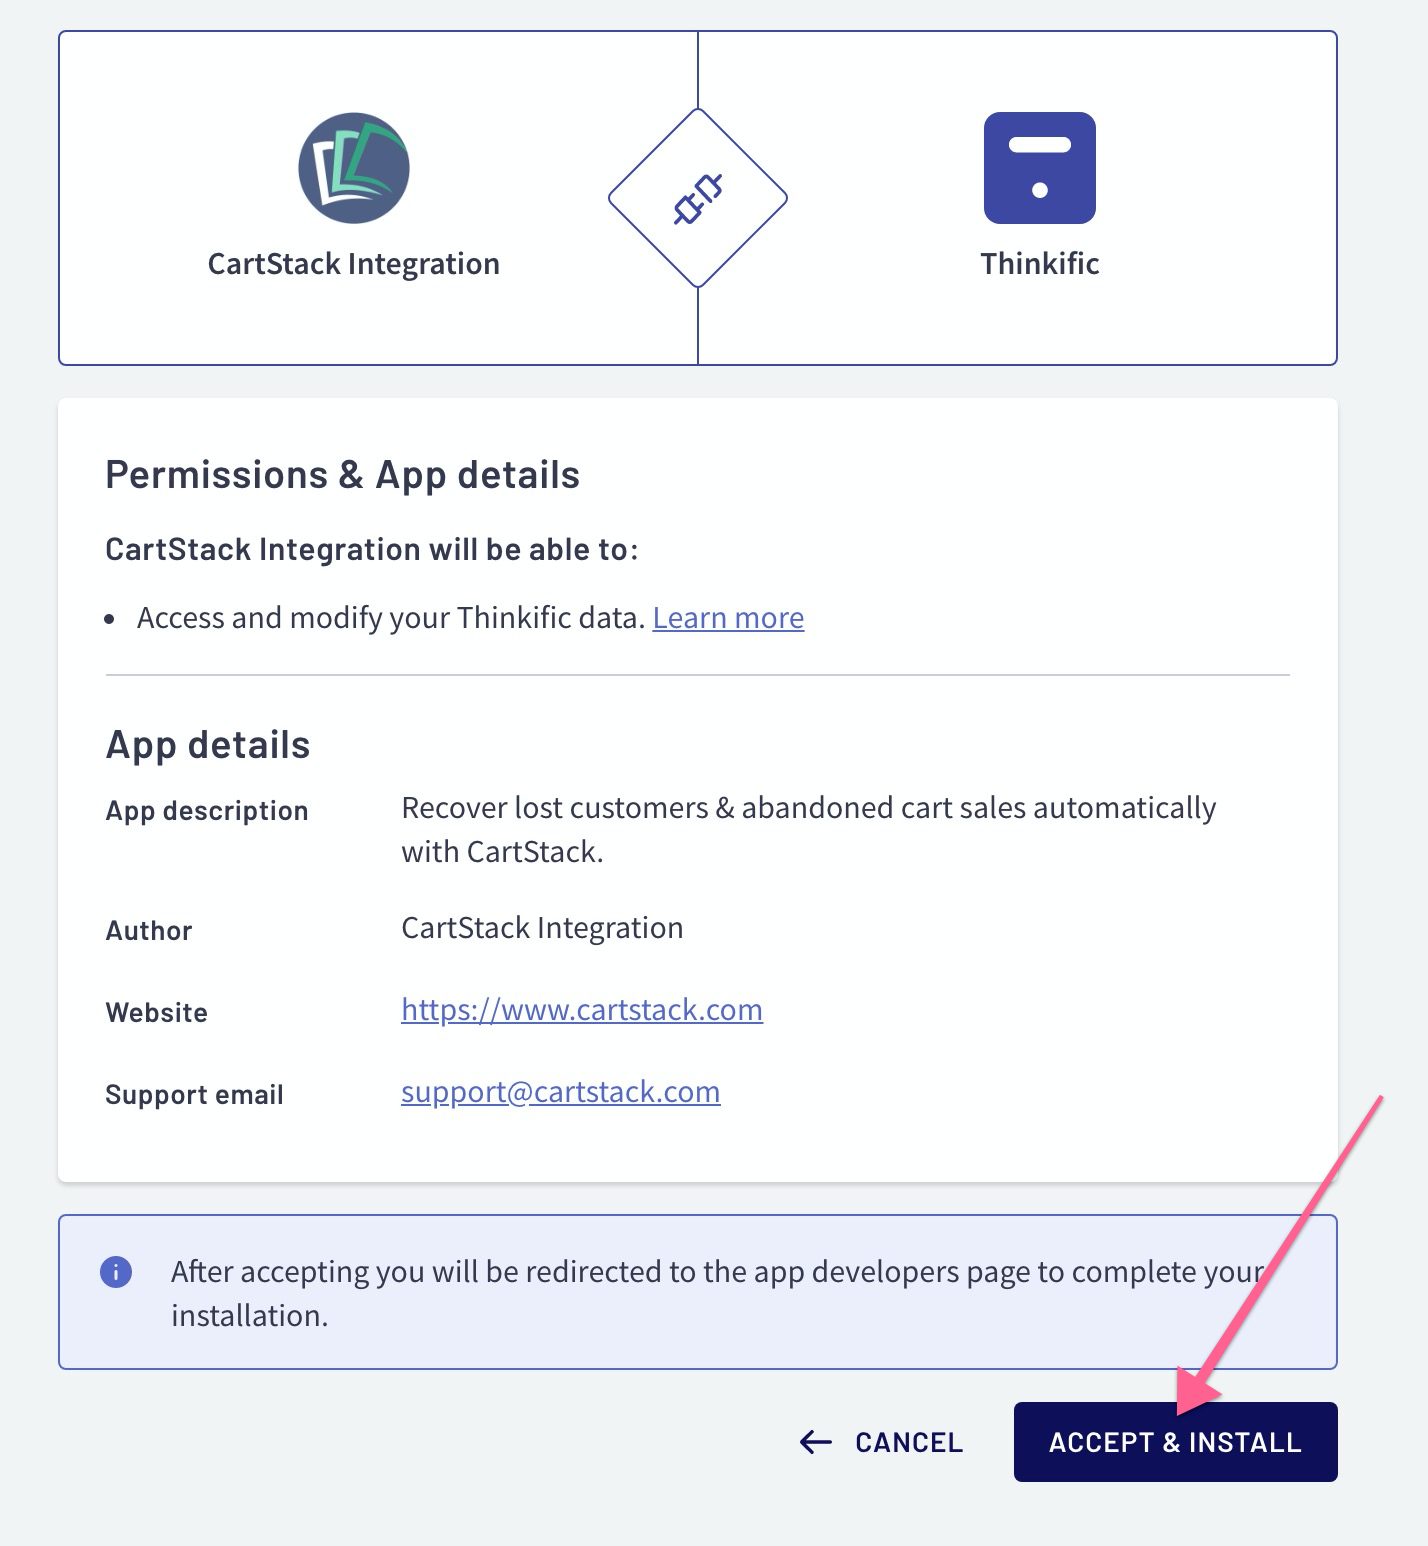Image resolution: width=1428 pixels, height=1546 pixels.
Task: Click Accept & Install button
Action: pyautogui.click(x=1175, y=1442)
